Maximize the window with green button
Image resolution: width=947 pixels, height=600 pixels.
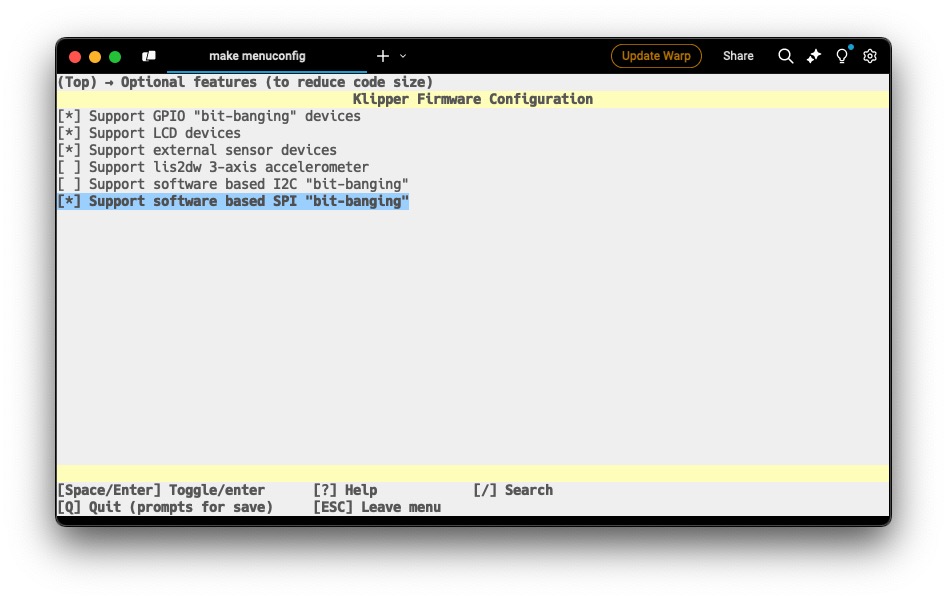(115, 57)
